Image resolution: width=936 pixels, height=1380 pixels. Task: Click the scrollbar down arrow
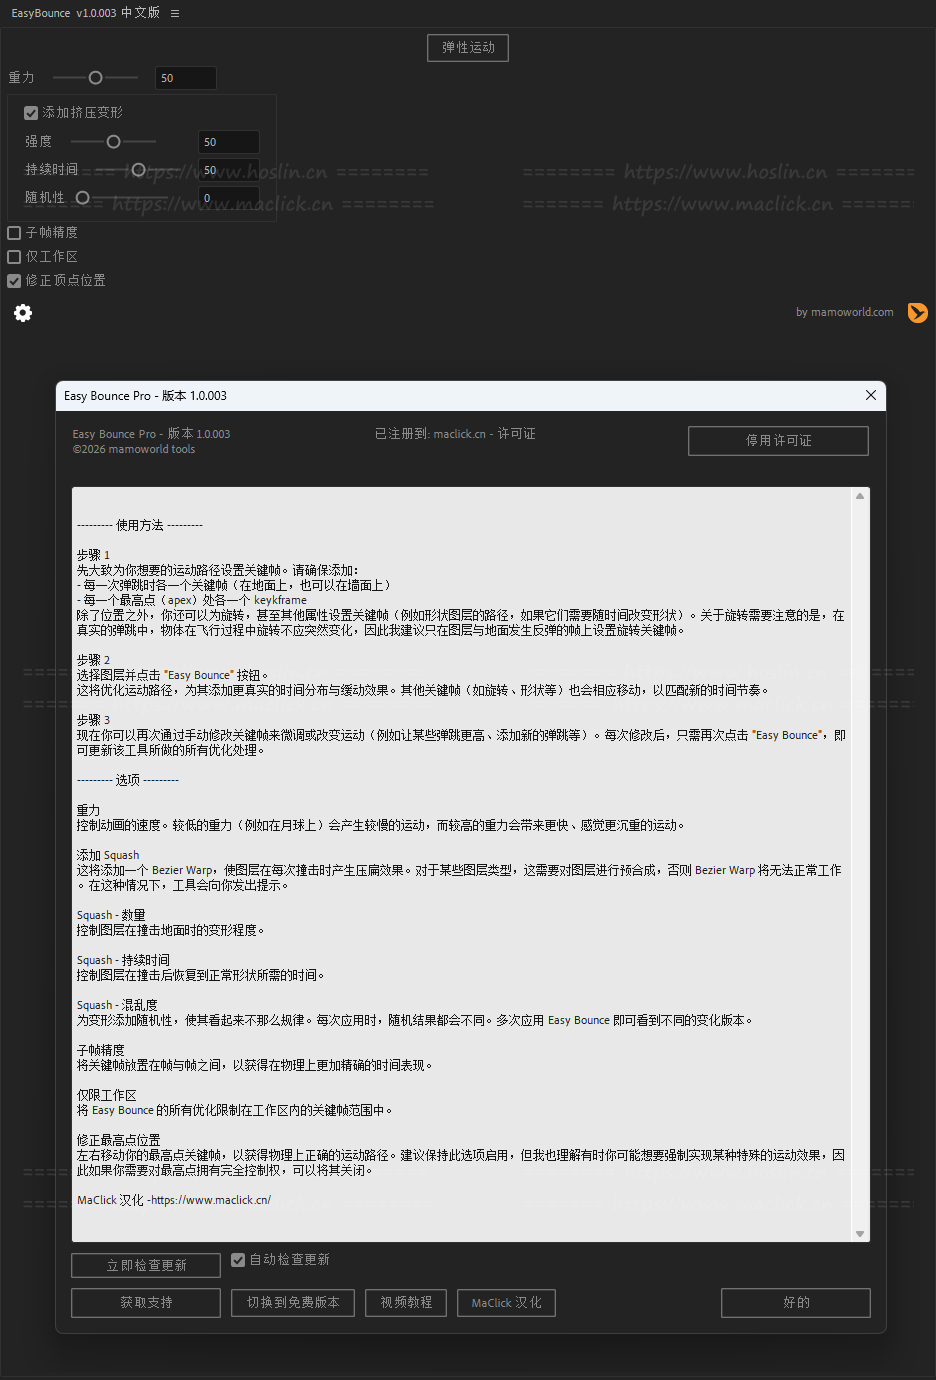[x=860, y=1234]
